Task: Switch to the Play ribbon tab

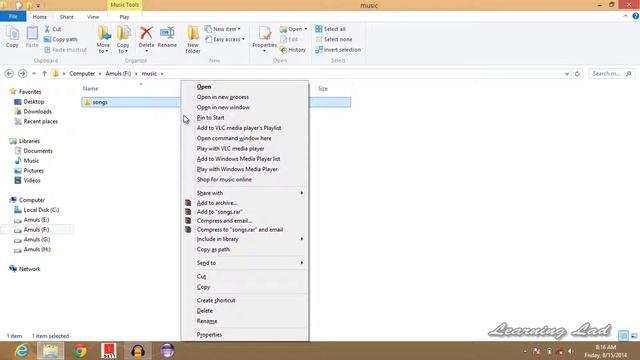Action: [124, 17]
